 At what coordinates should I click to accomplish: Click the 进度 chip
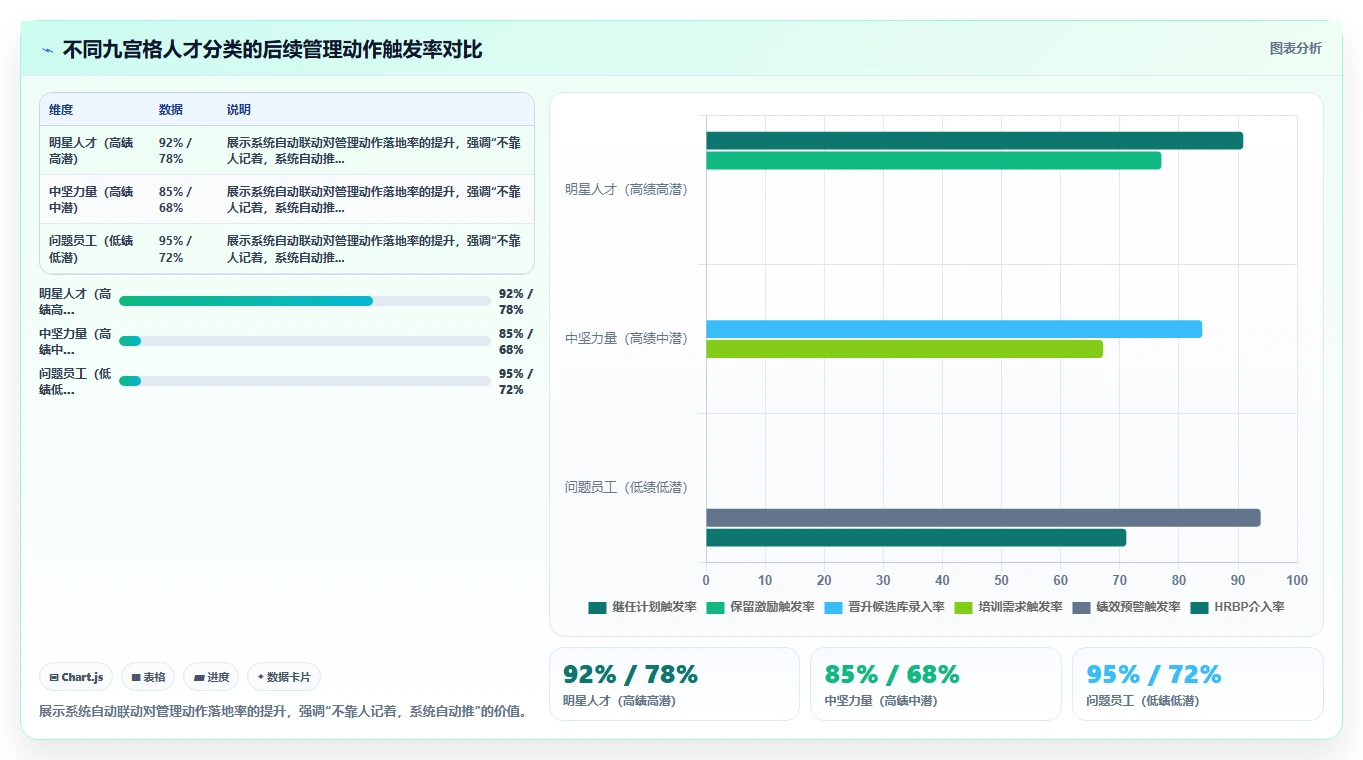pos(211,677)
